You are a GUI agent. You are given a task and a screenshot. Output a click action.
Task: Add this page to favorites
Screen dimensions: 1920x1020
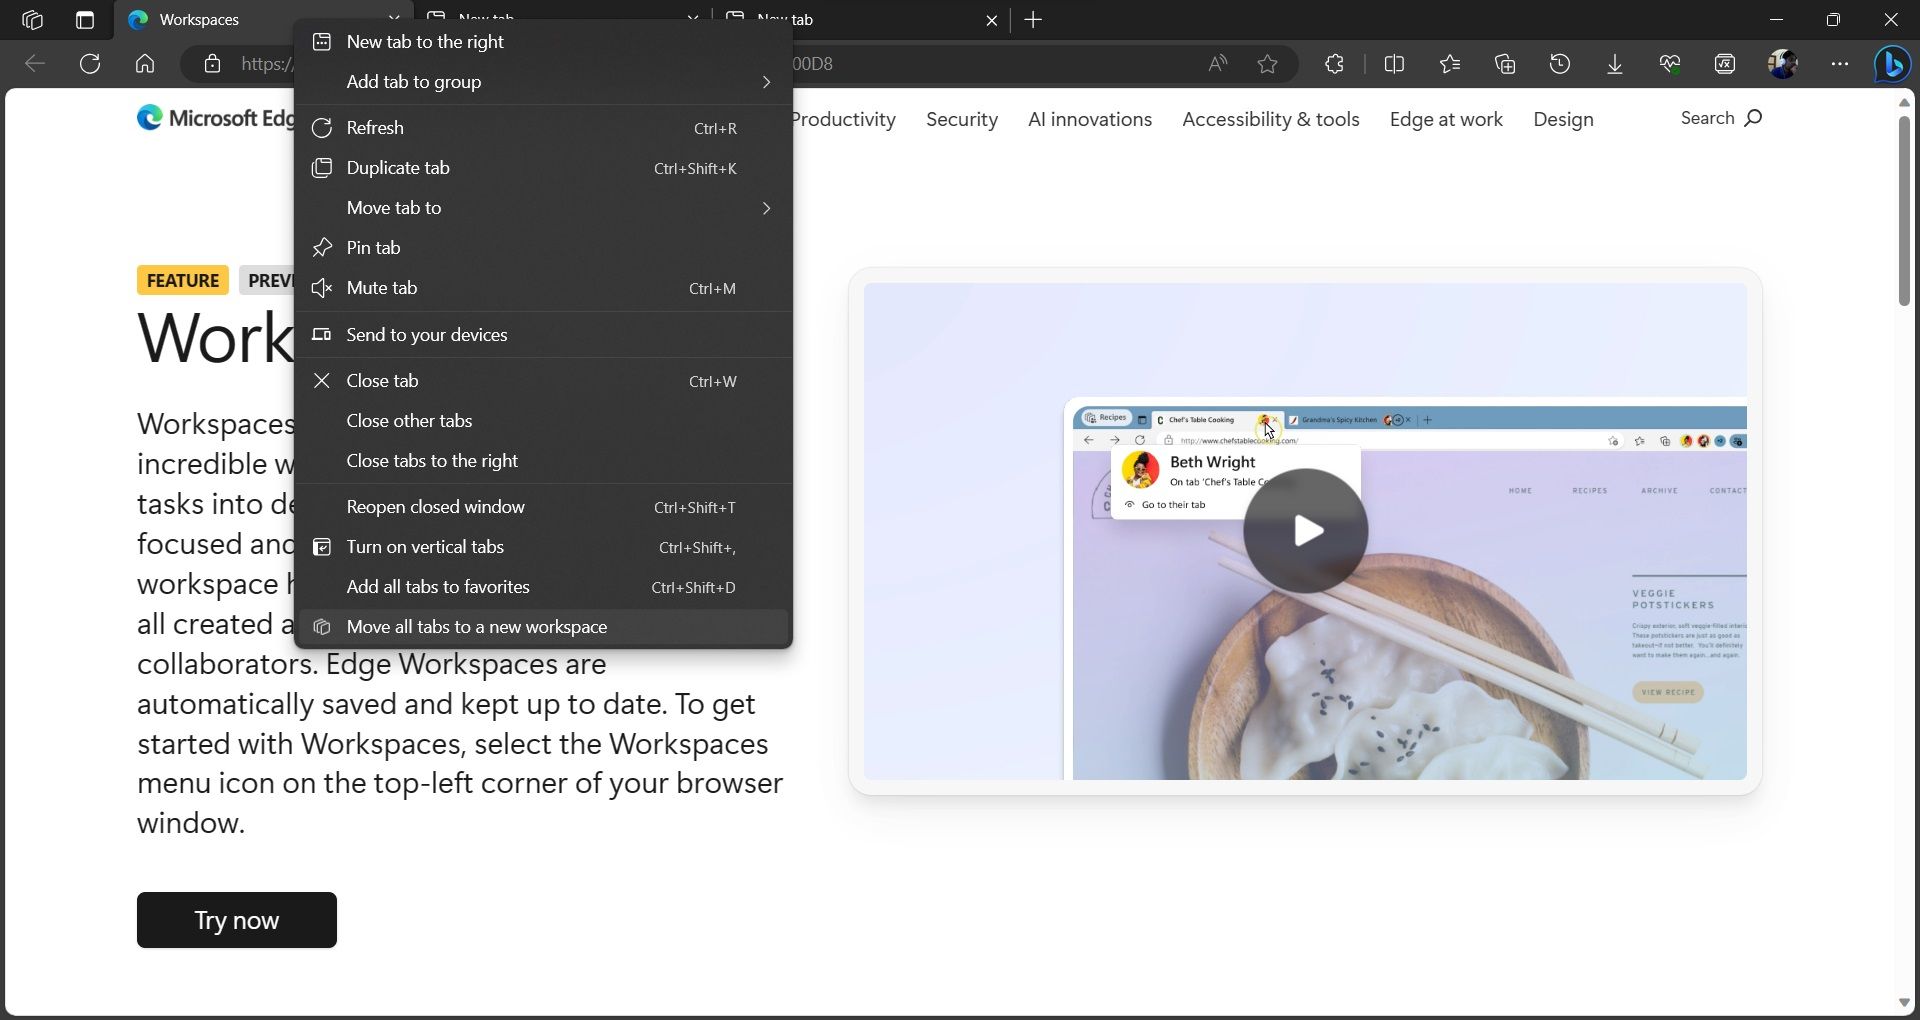coord(1267,64)
